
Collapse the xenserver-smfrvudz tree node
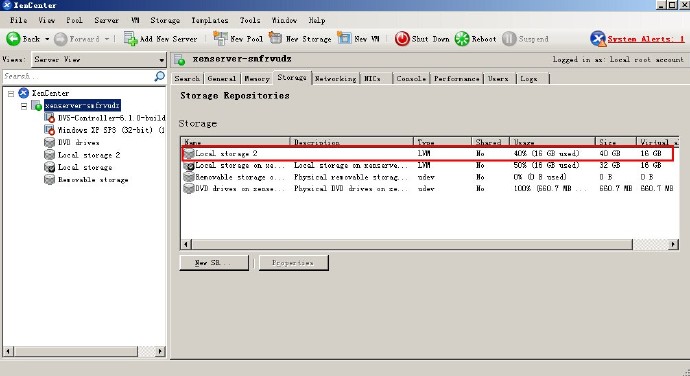pyautogui.click(x=24, y=106)
